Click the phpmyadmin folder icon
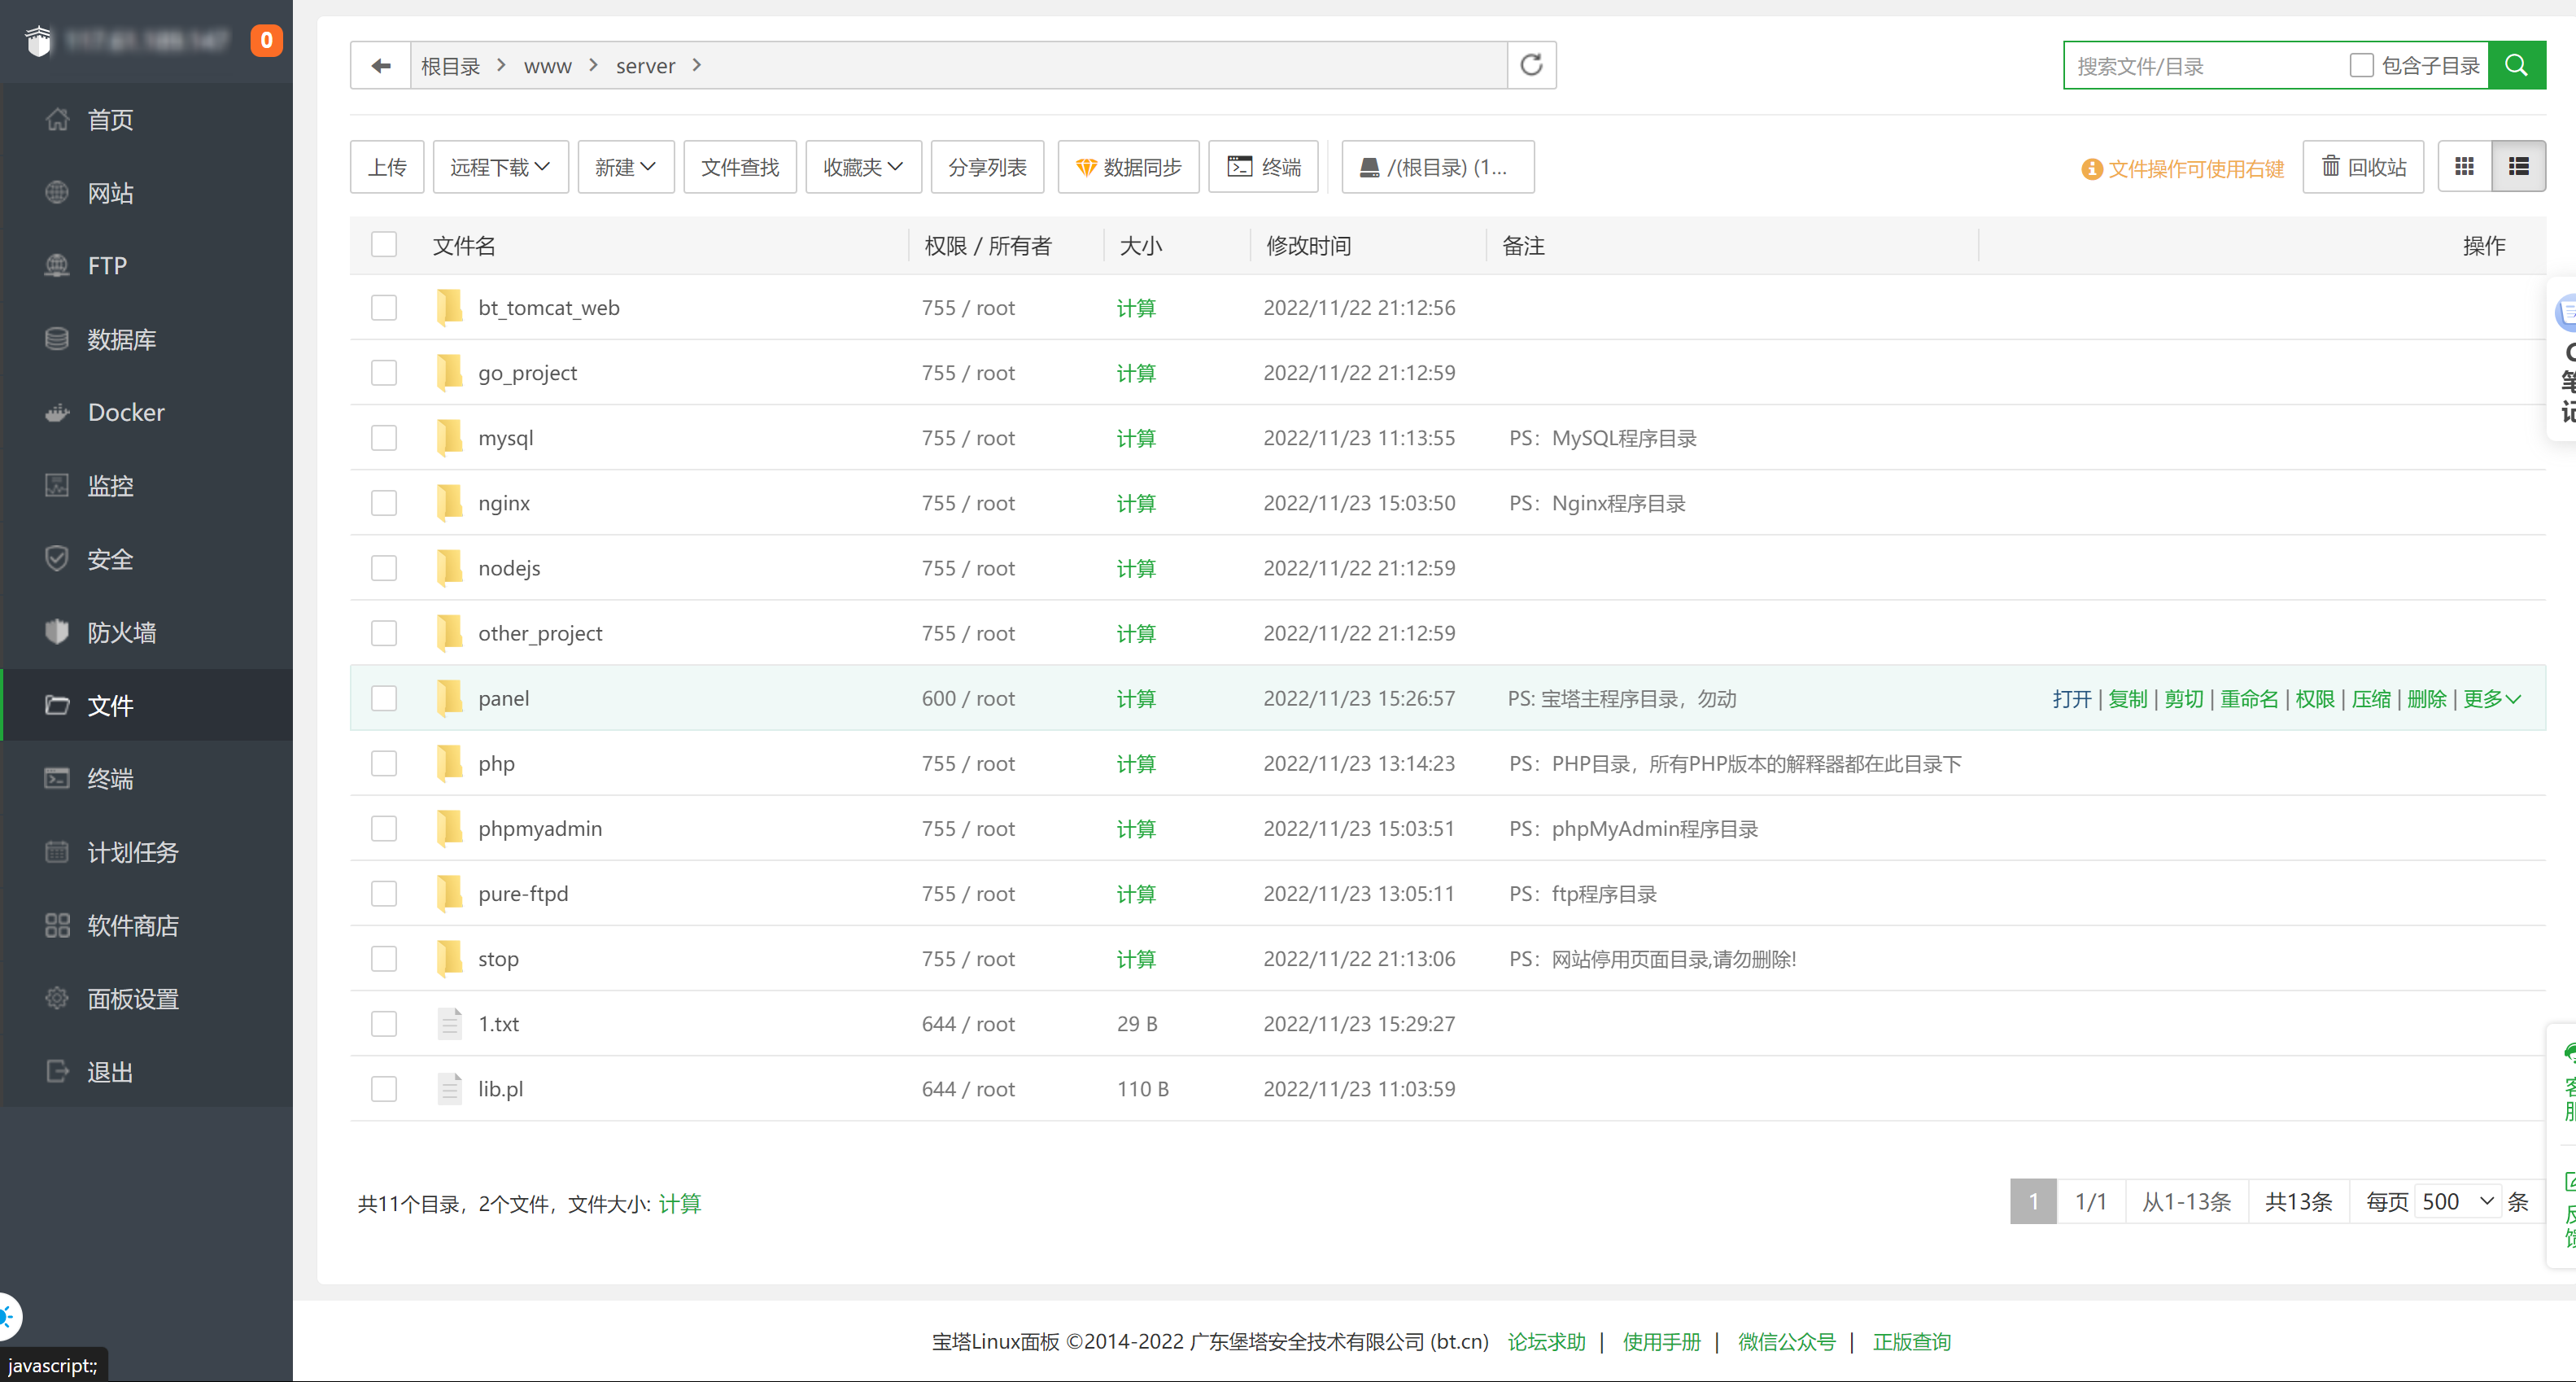 coord(450,829)
